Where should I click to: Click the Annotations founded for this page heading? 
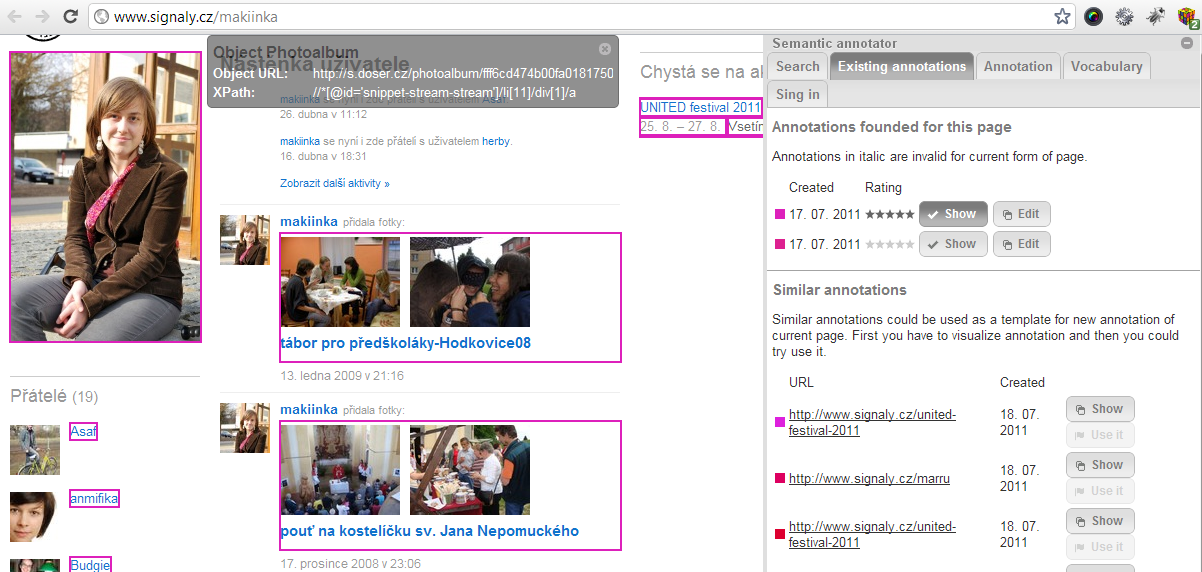(x=892, y=127)
